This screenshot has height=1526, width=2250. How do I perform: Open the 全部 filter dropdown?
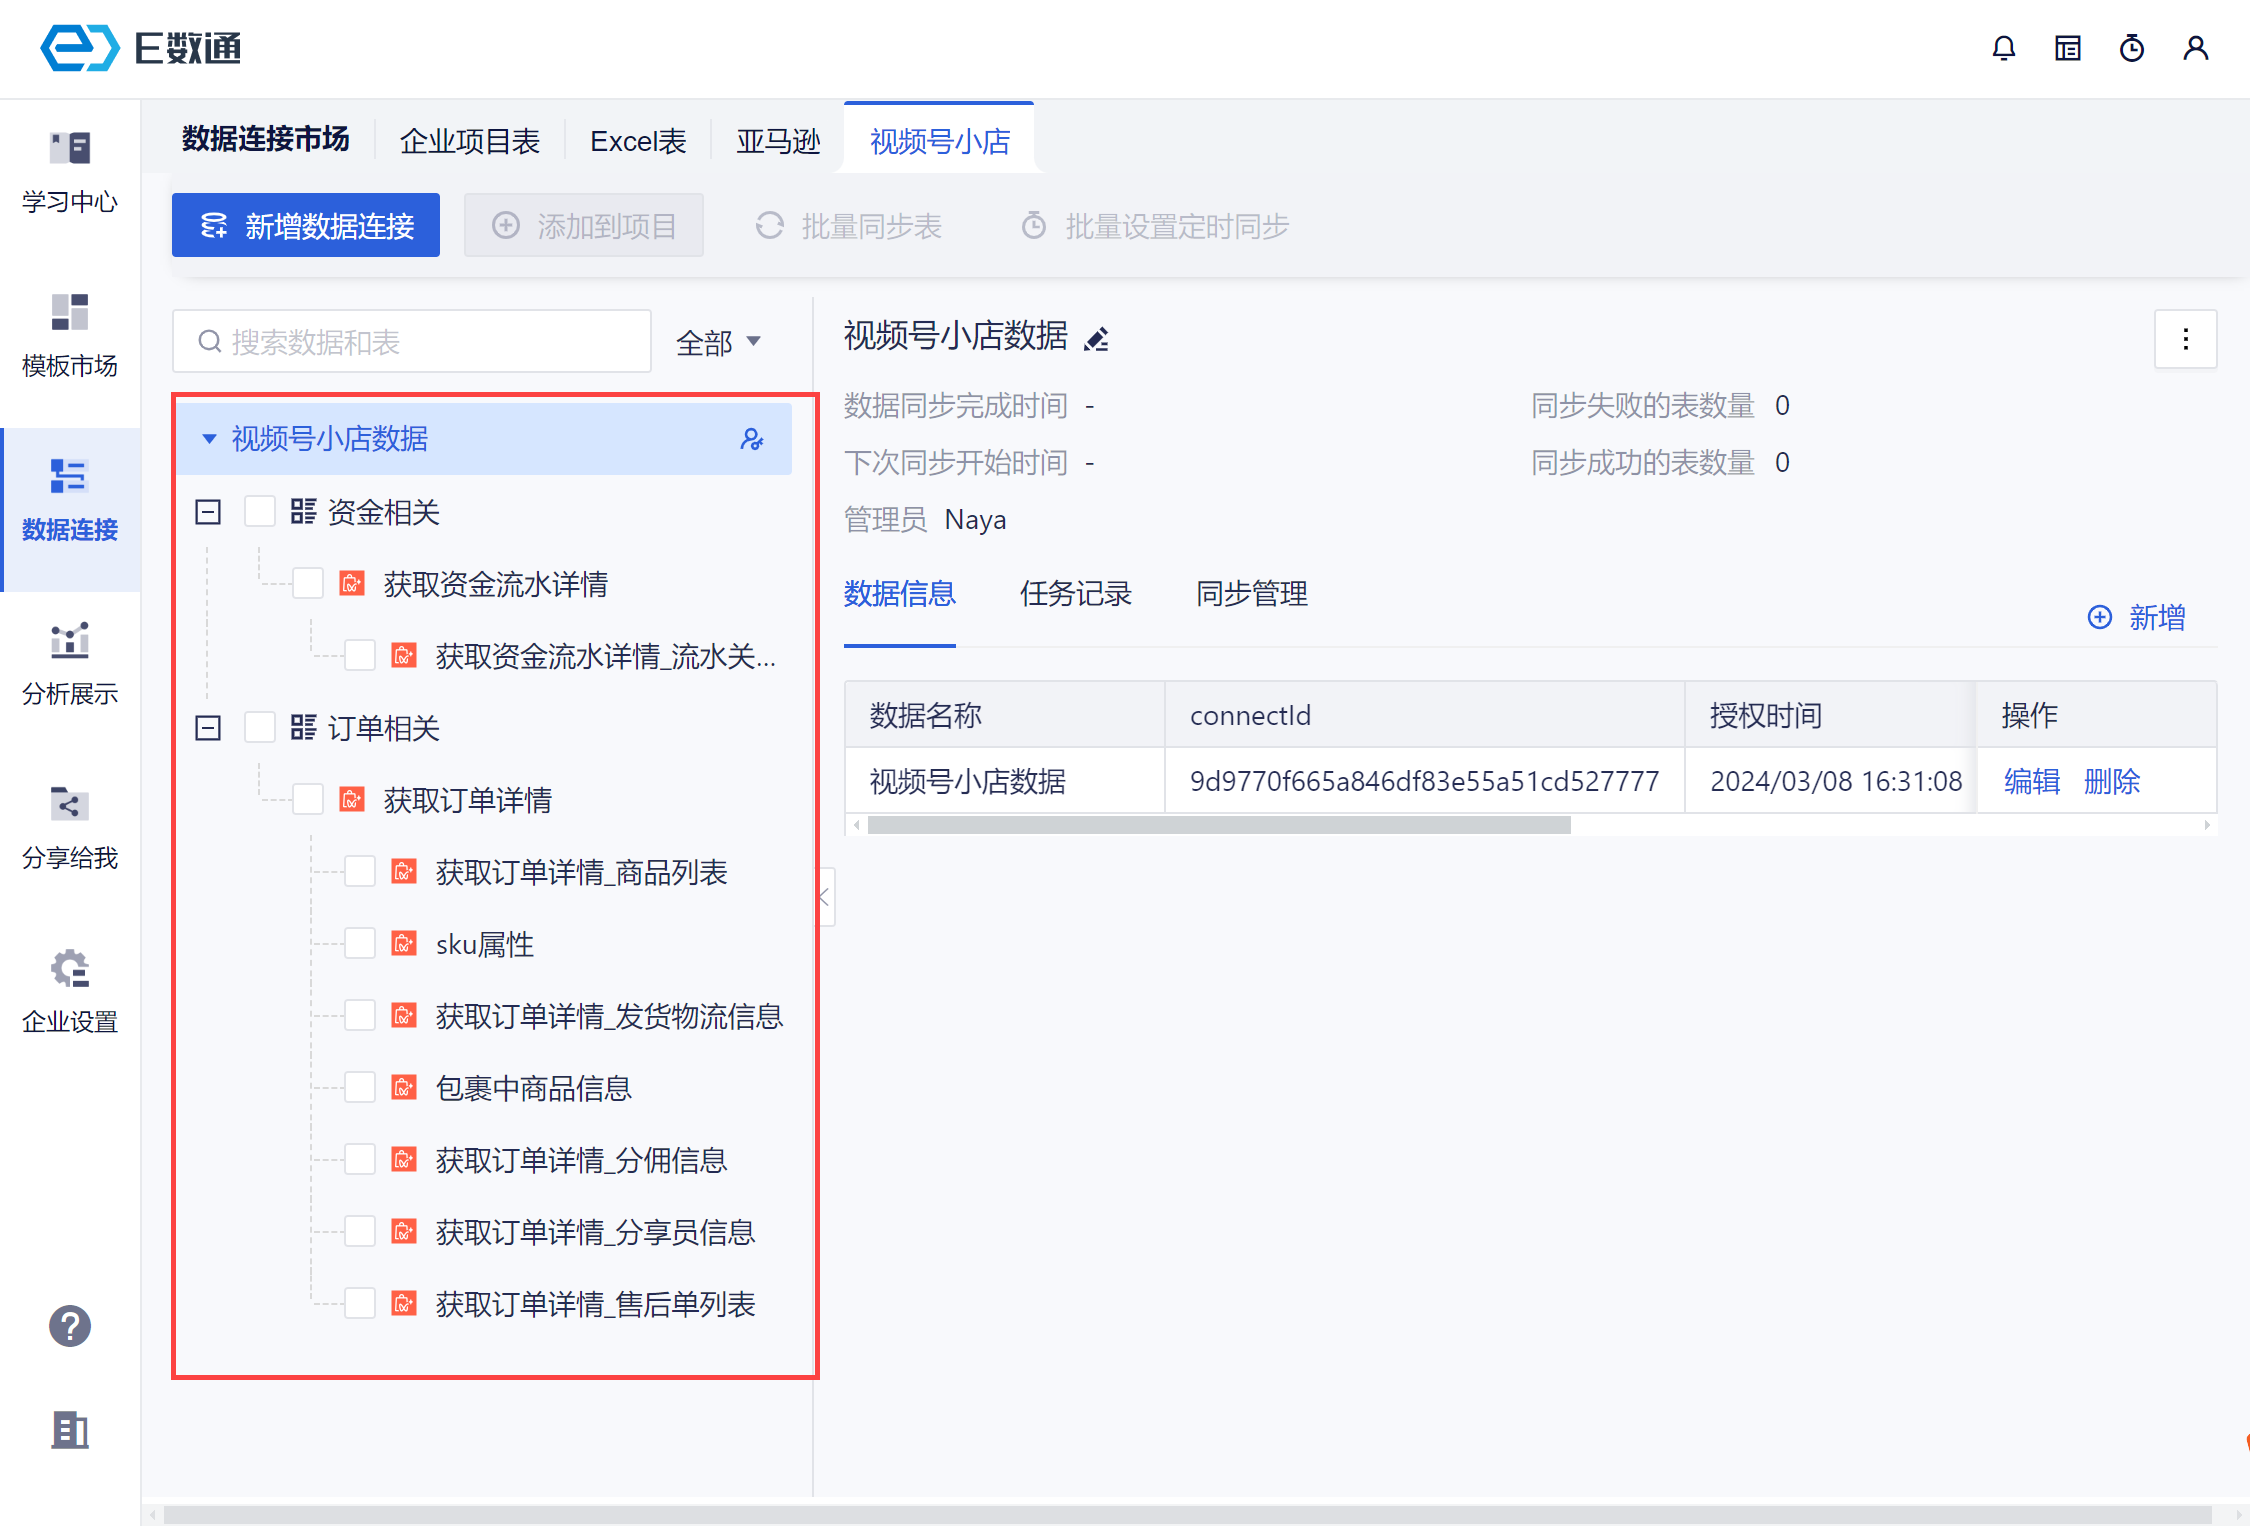click(718, 343)
